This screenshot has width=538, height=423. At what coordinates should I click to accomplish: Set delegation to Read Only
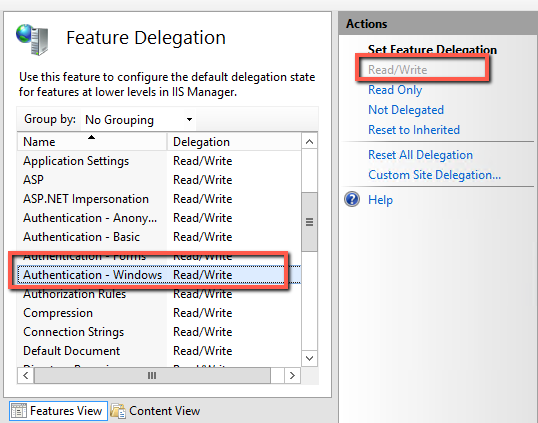point(395,90)
